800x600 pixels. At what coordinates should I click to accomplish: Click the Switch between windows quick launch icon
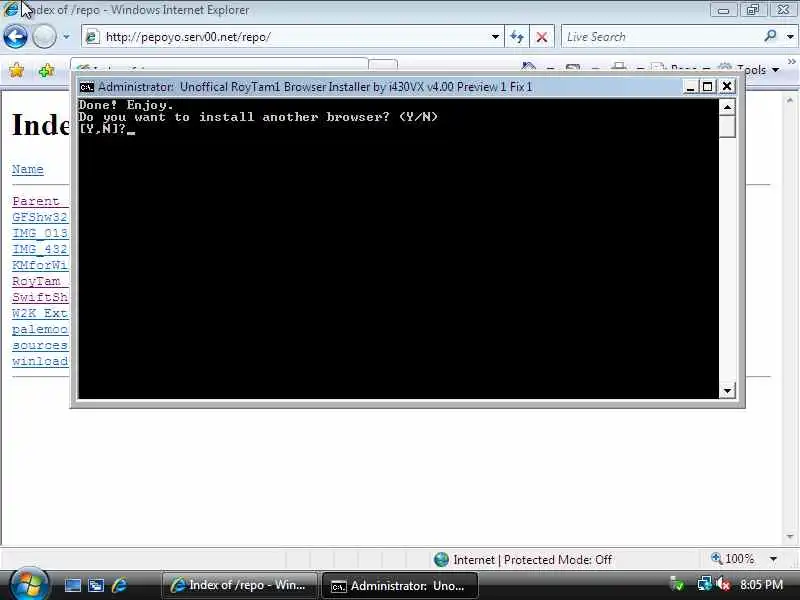pos(96,585)
